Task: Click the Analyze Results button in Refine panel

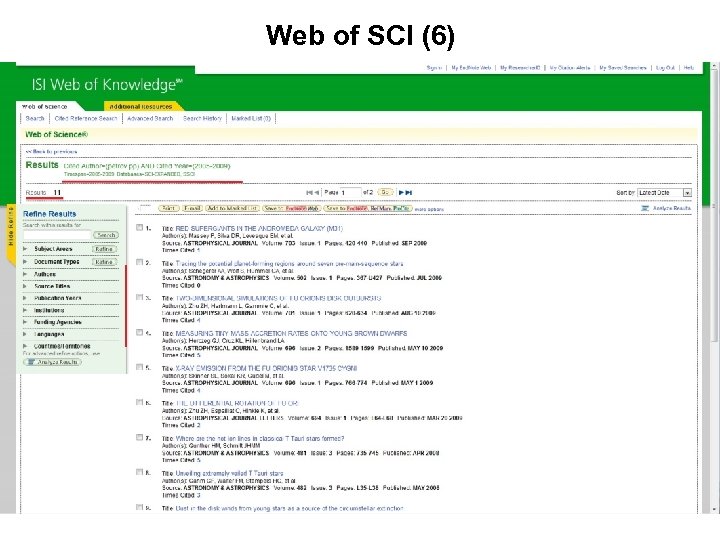Action: (52, 362)
